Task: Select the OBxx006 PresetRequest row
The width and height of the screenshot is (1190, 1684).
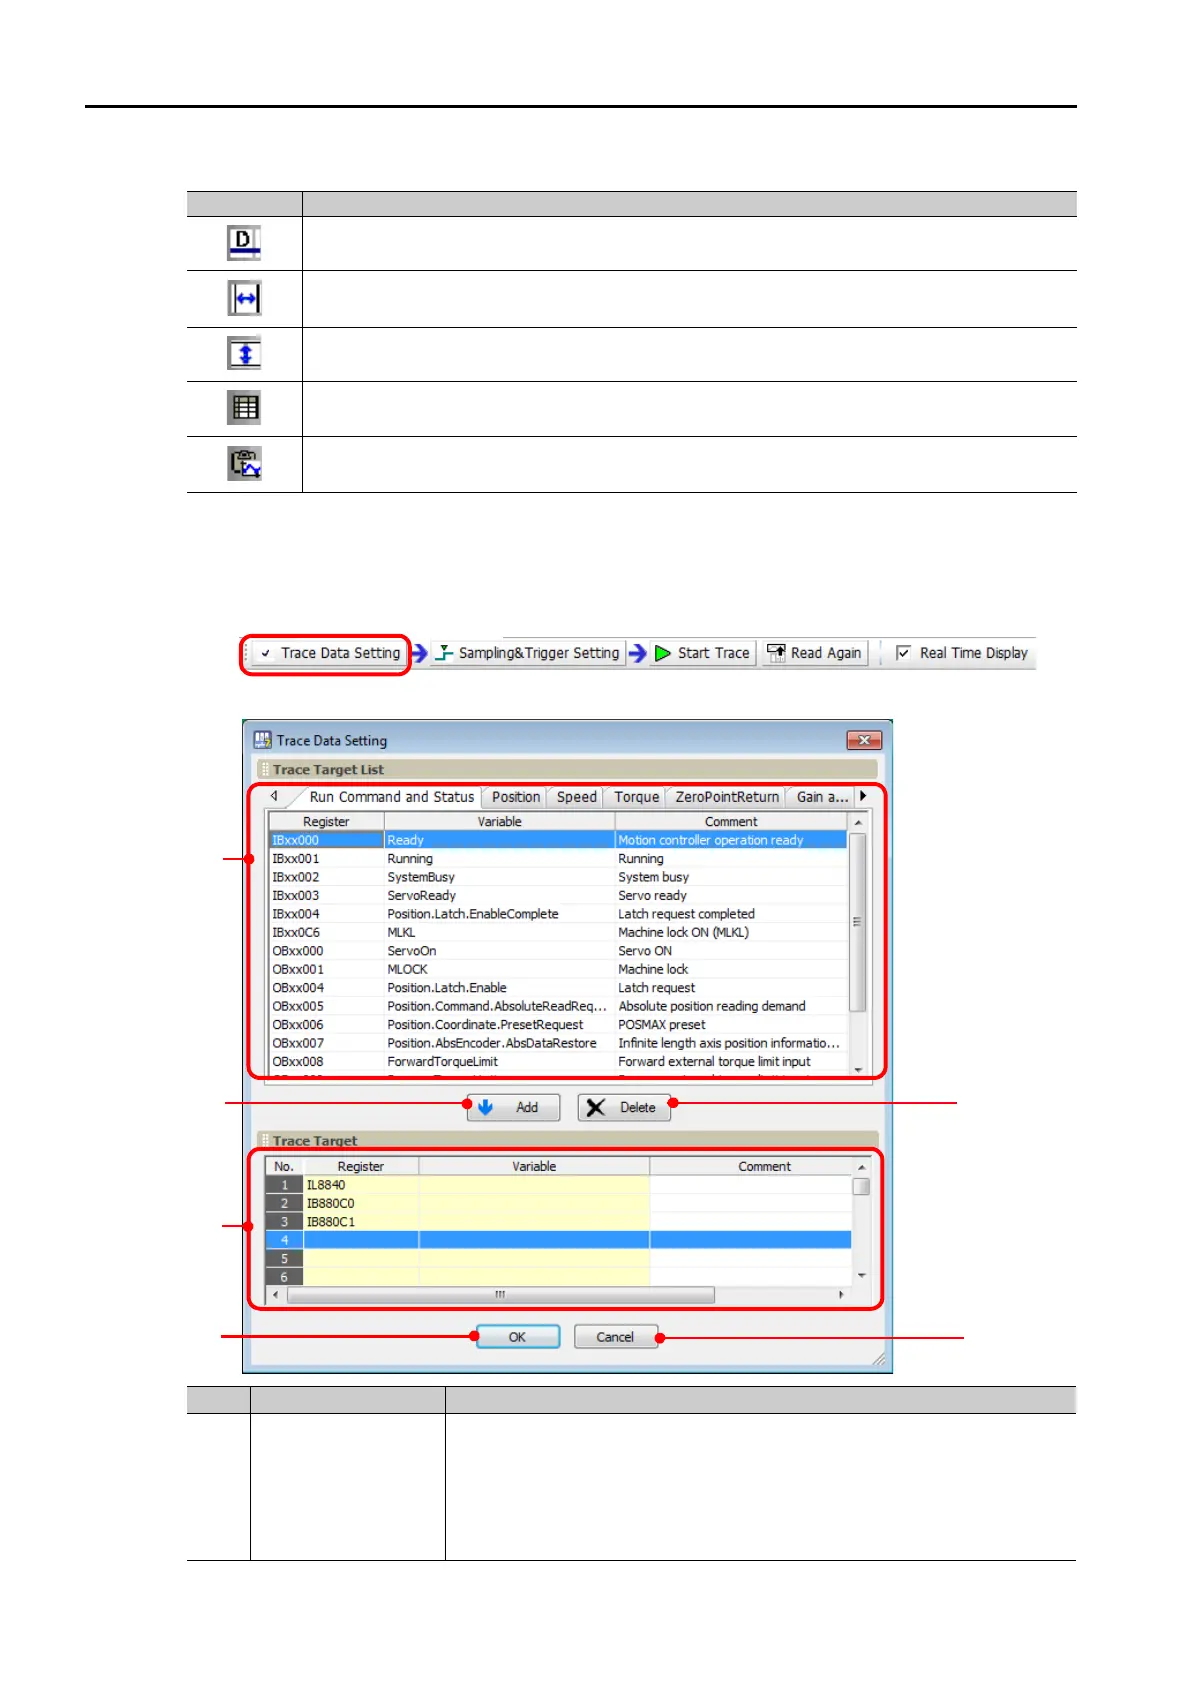Action: tap(558, 1025)
